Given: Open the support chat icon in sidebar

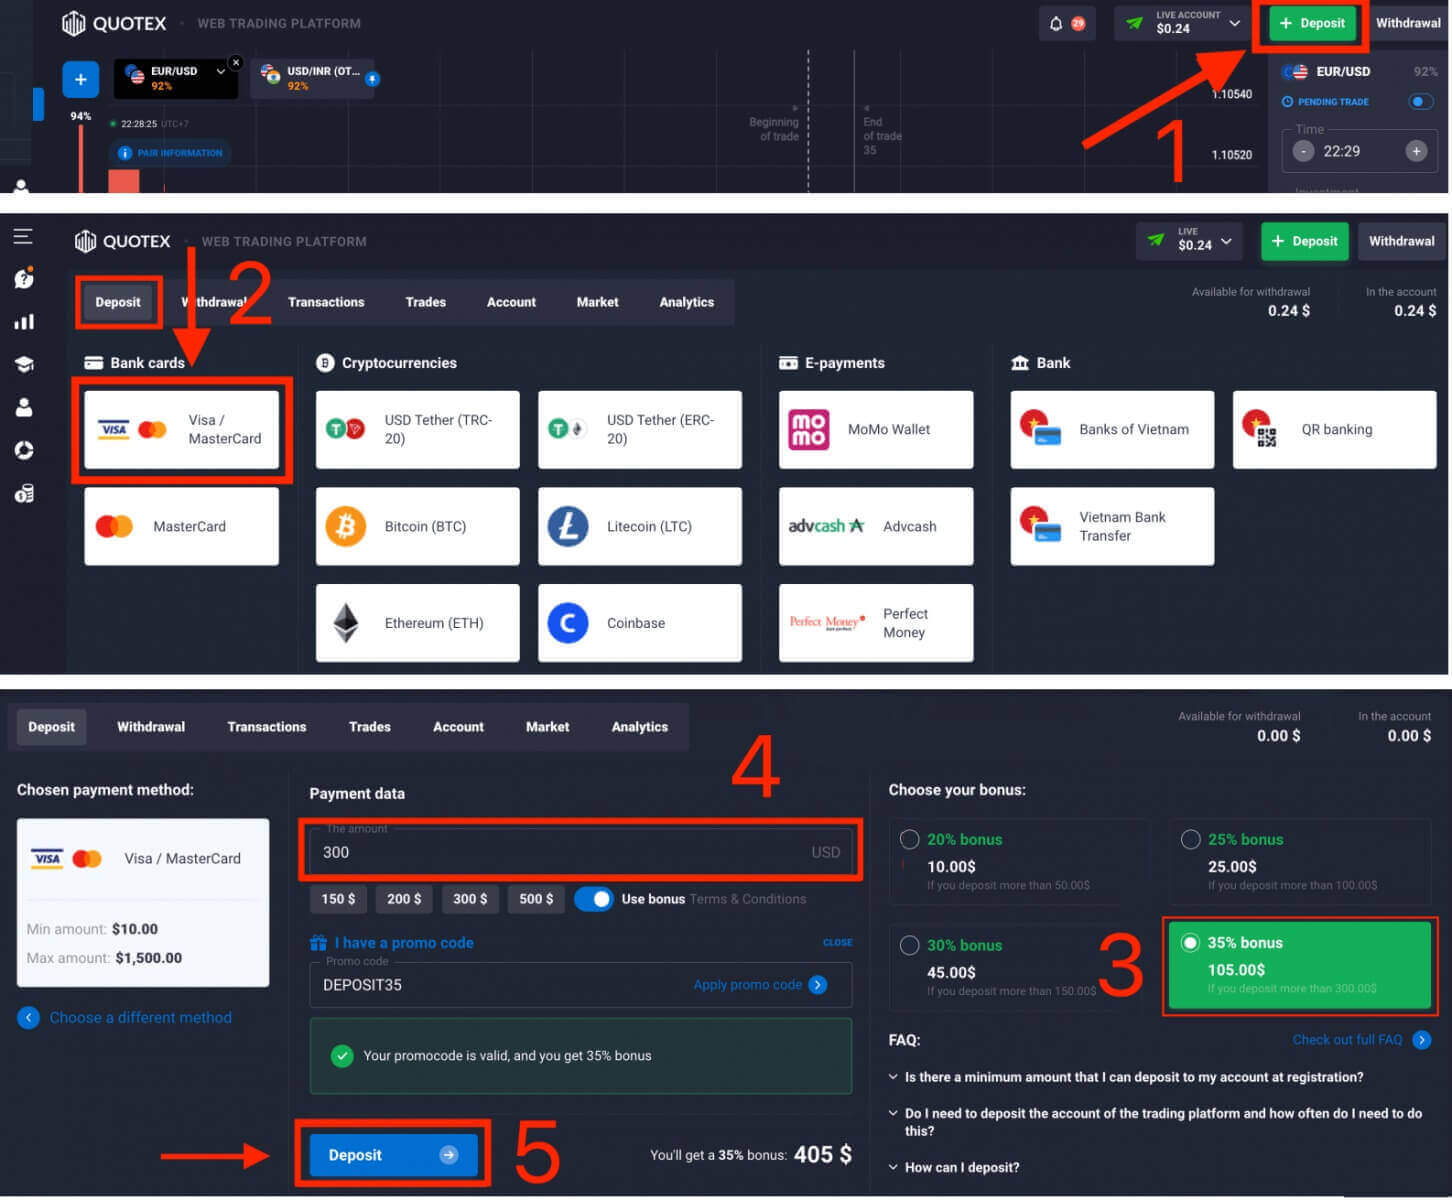Looking at the screenshot, I should coord(24,279).
